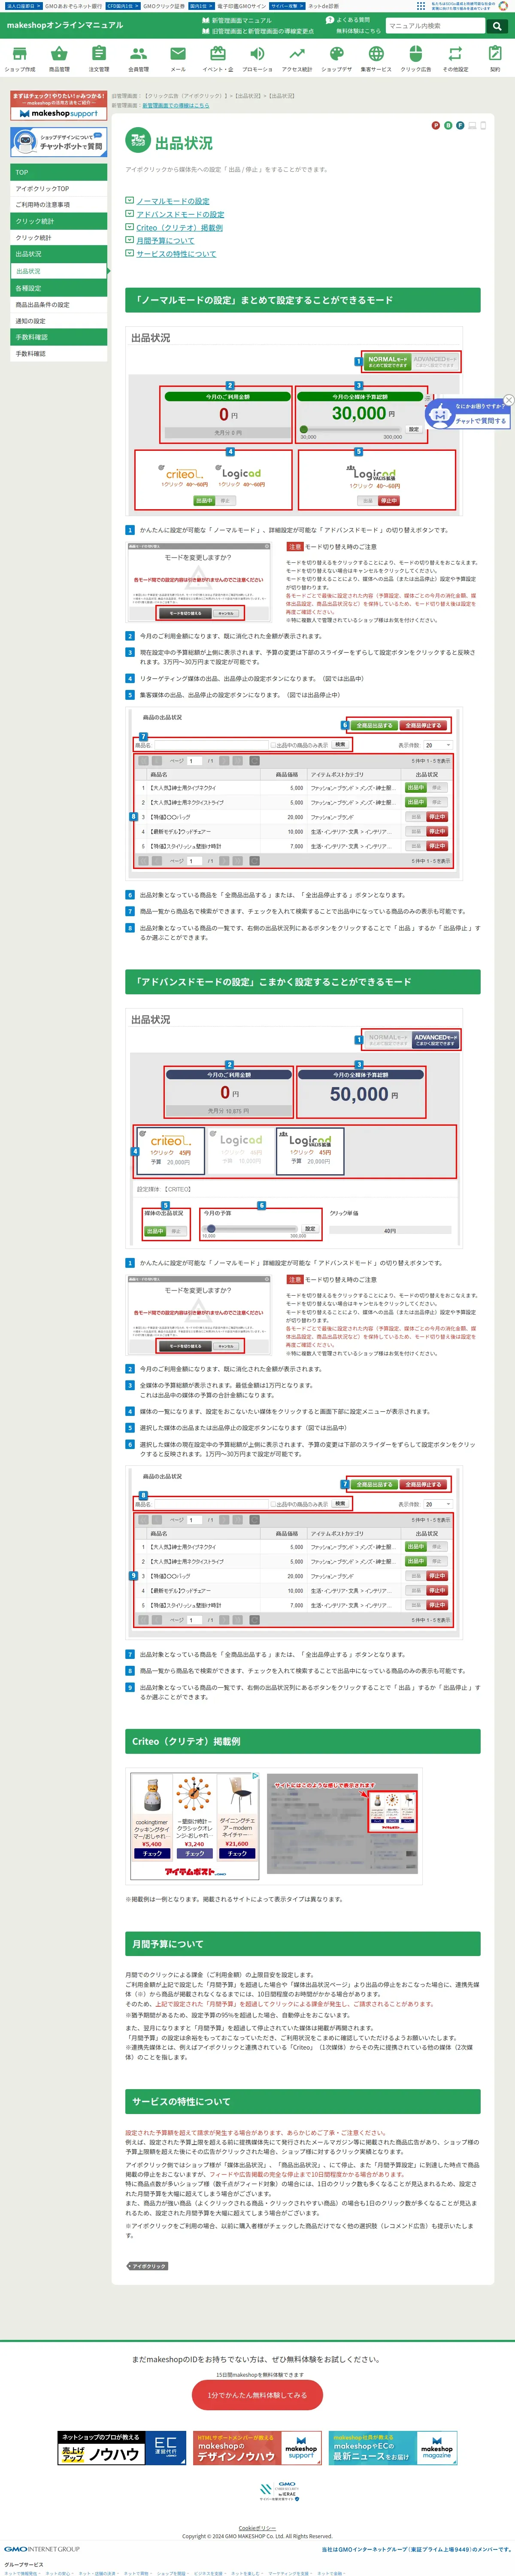Click the makeshop support sidebar banner
515x2576 pixels.
click(x=59, y=106)
